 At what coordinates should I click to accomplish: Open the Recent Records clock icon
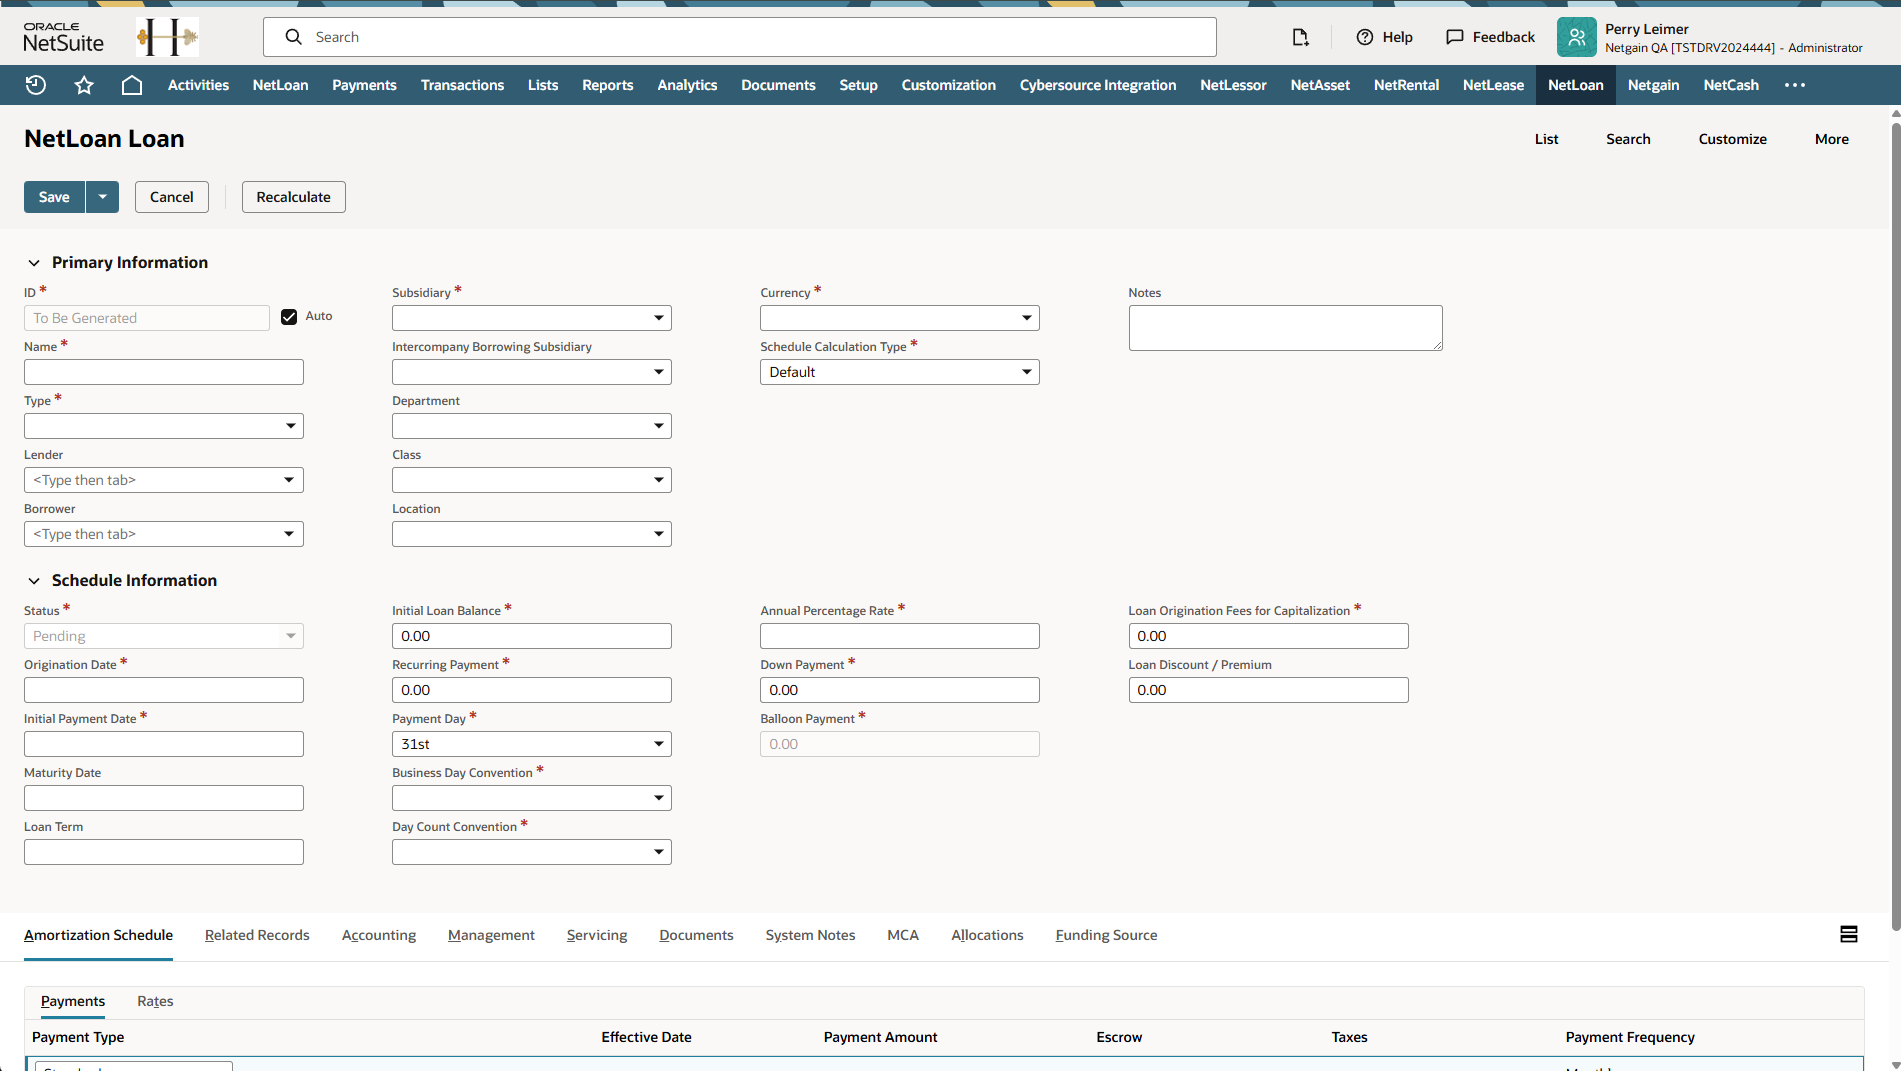coord(36,85)
